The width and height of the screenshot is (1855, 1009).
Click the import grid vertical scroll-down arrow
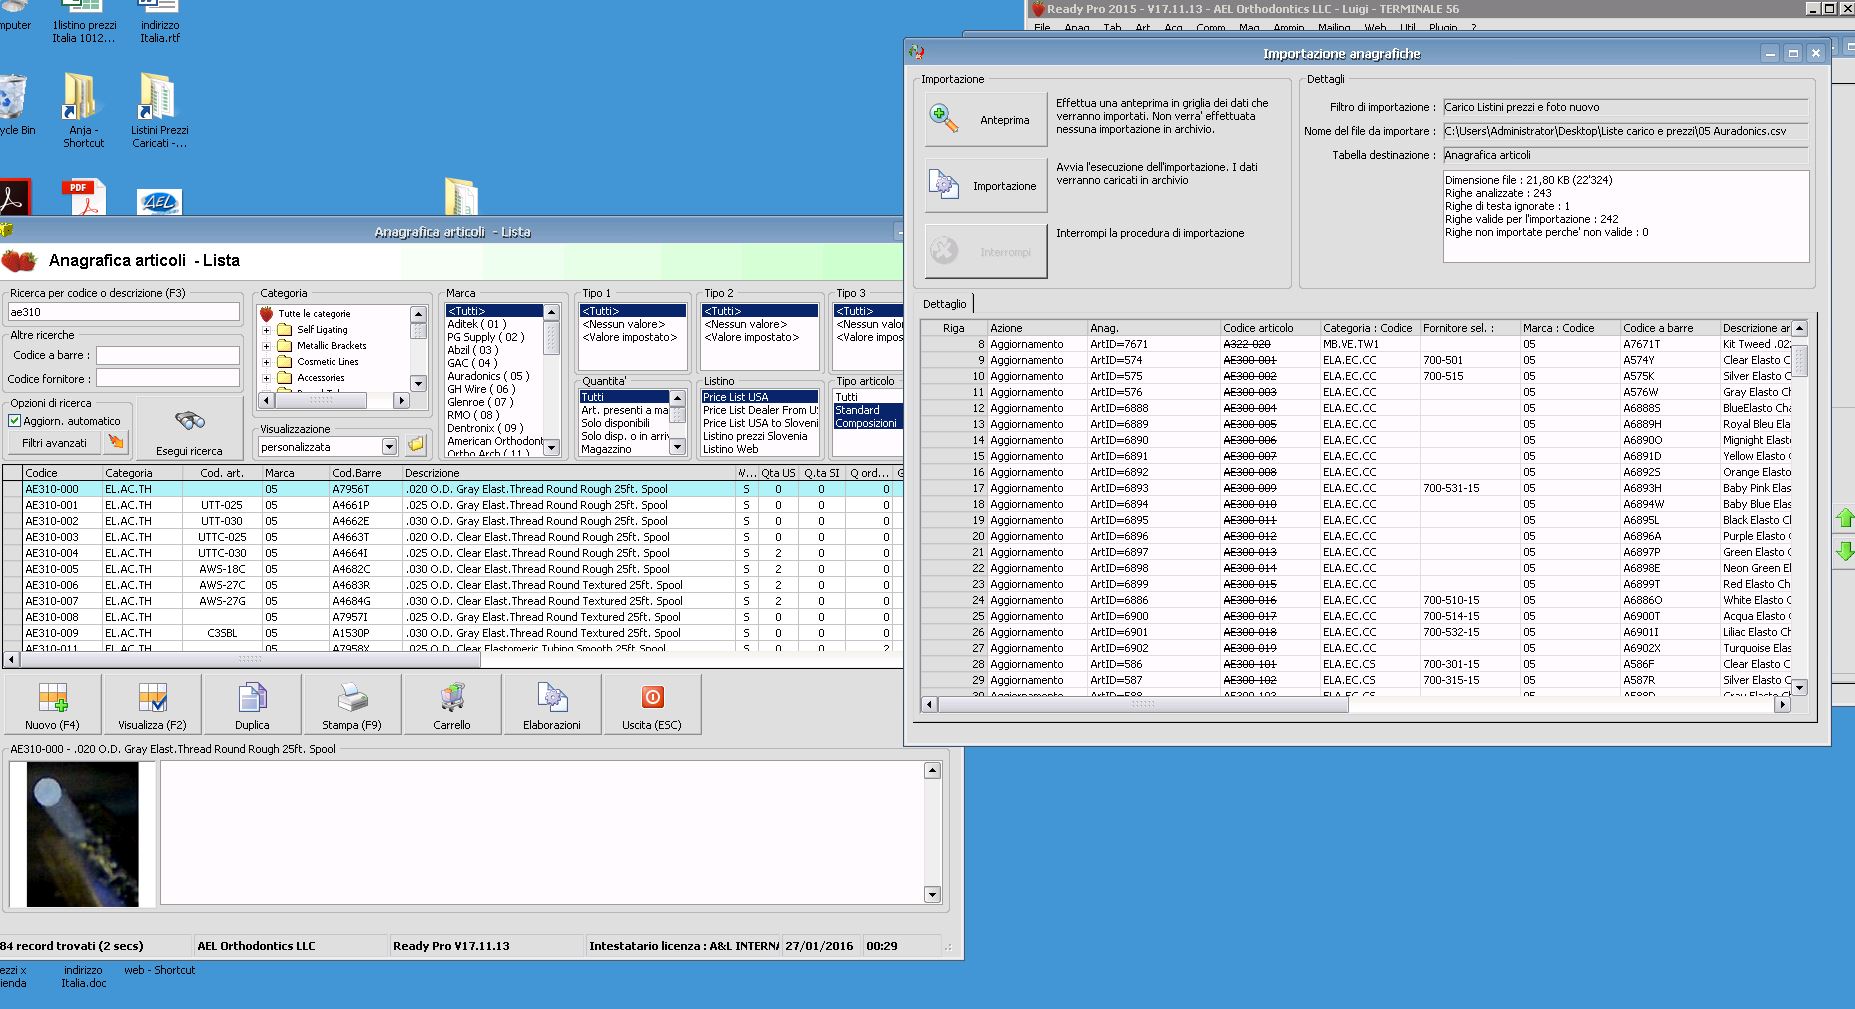pyautogui.click(x=1799, y=687)
